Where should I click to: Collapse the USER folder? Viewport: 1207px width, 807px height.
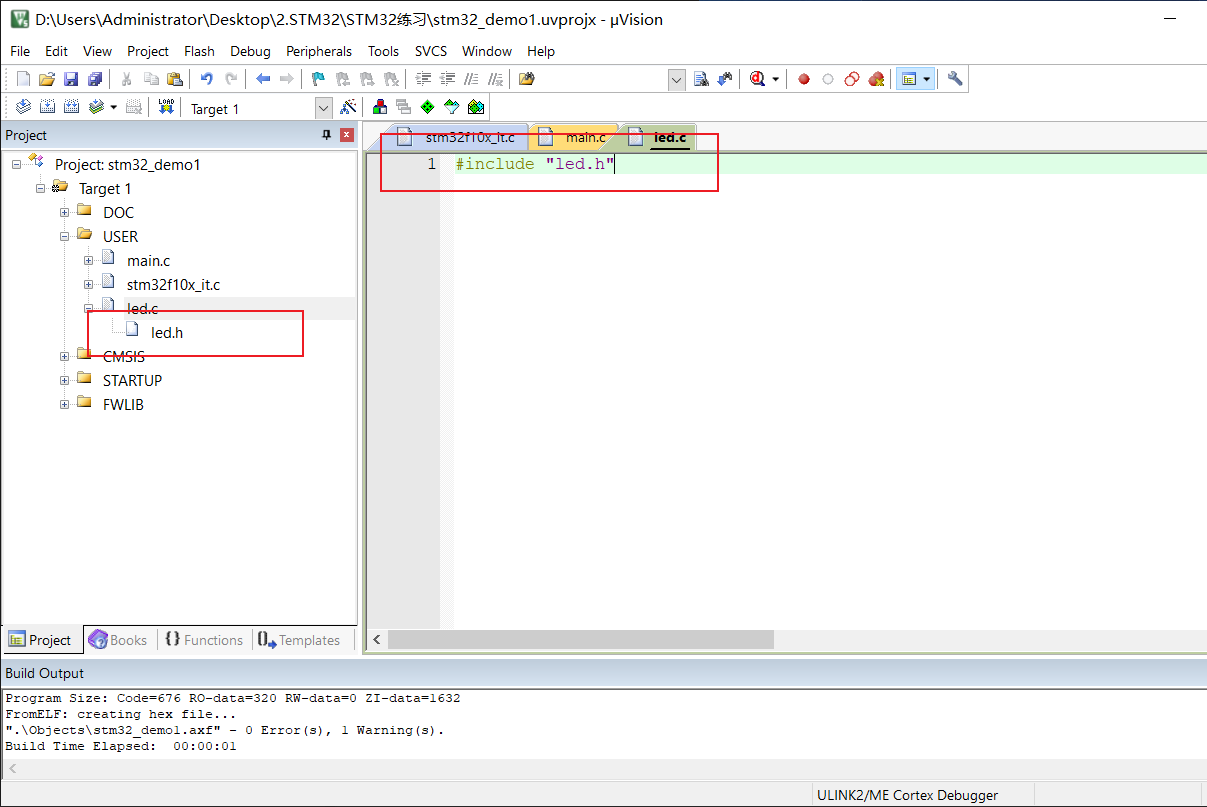(x=64, y=236)
